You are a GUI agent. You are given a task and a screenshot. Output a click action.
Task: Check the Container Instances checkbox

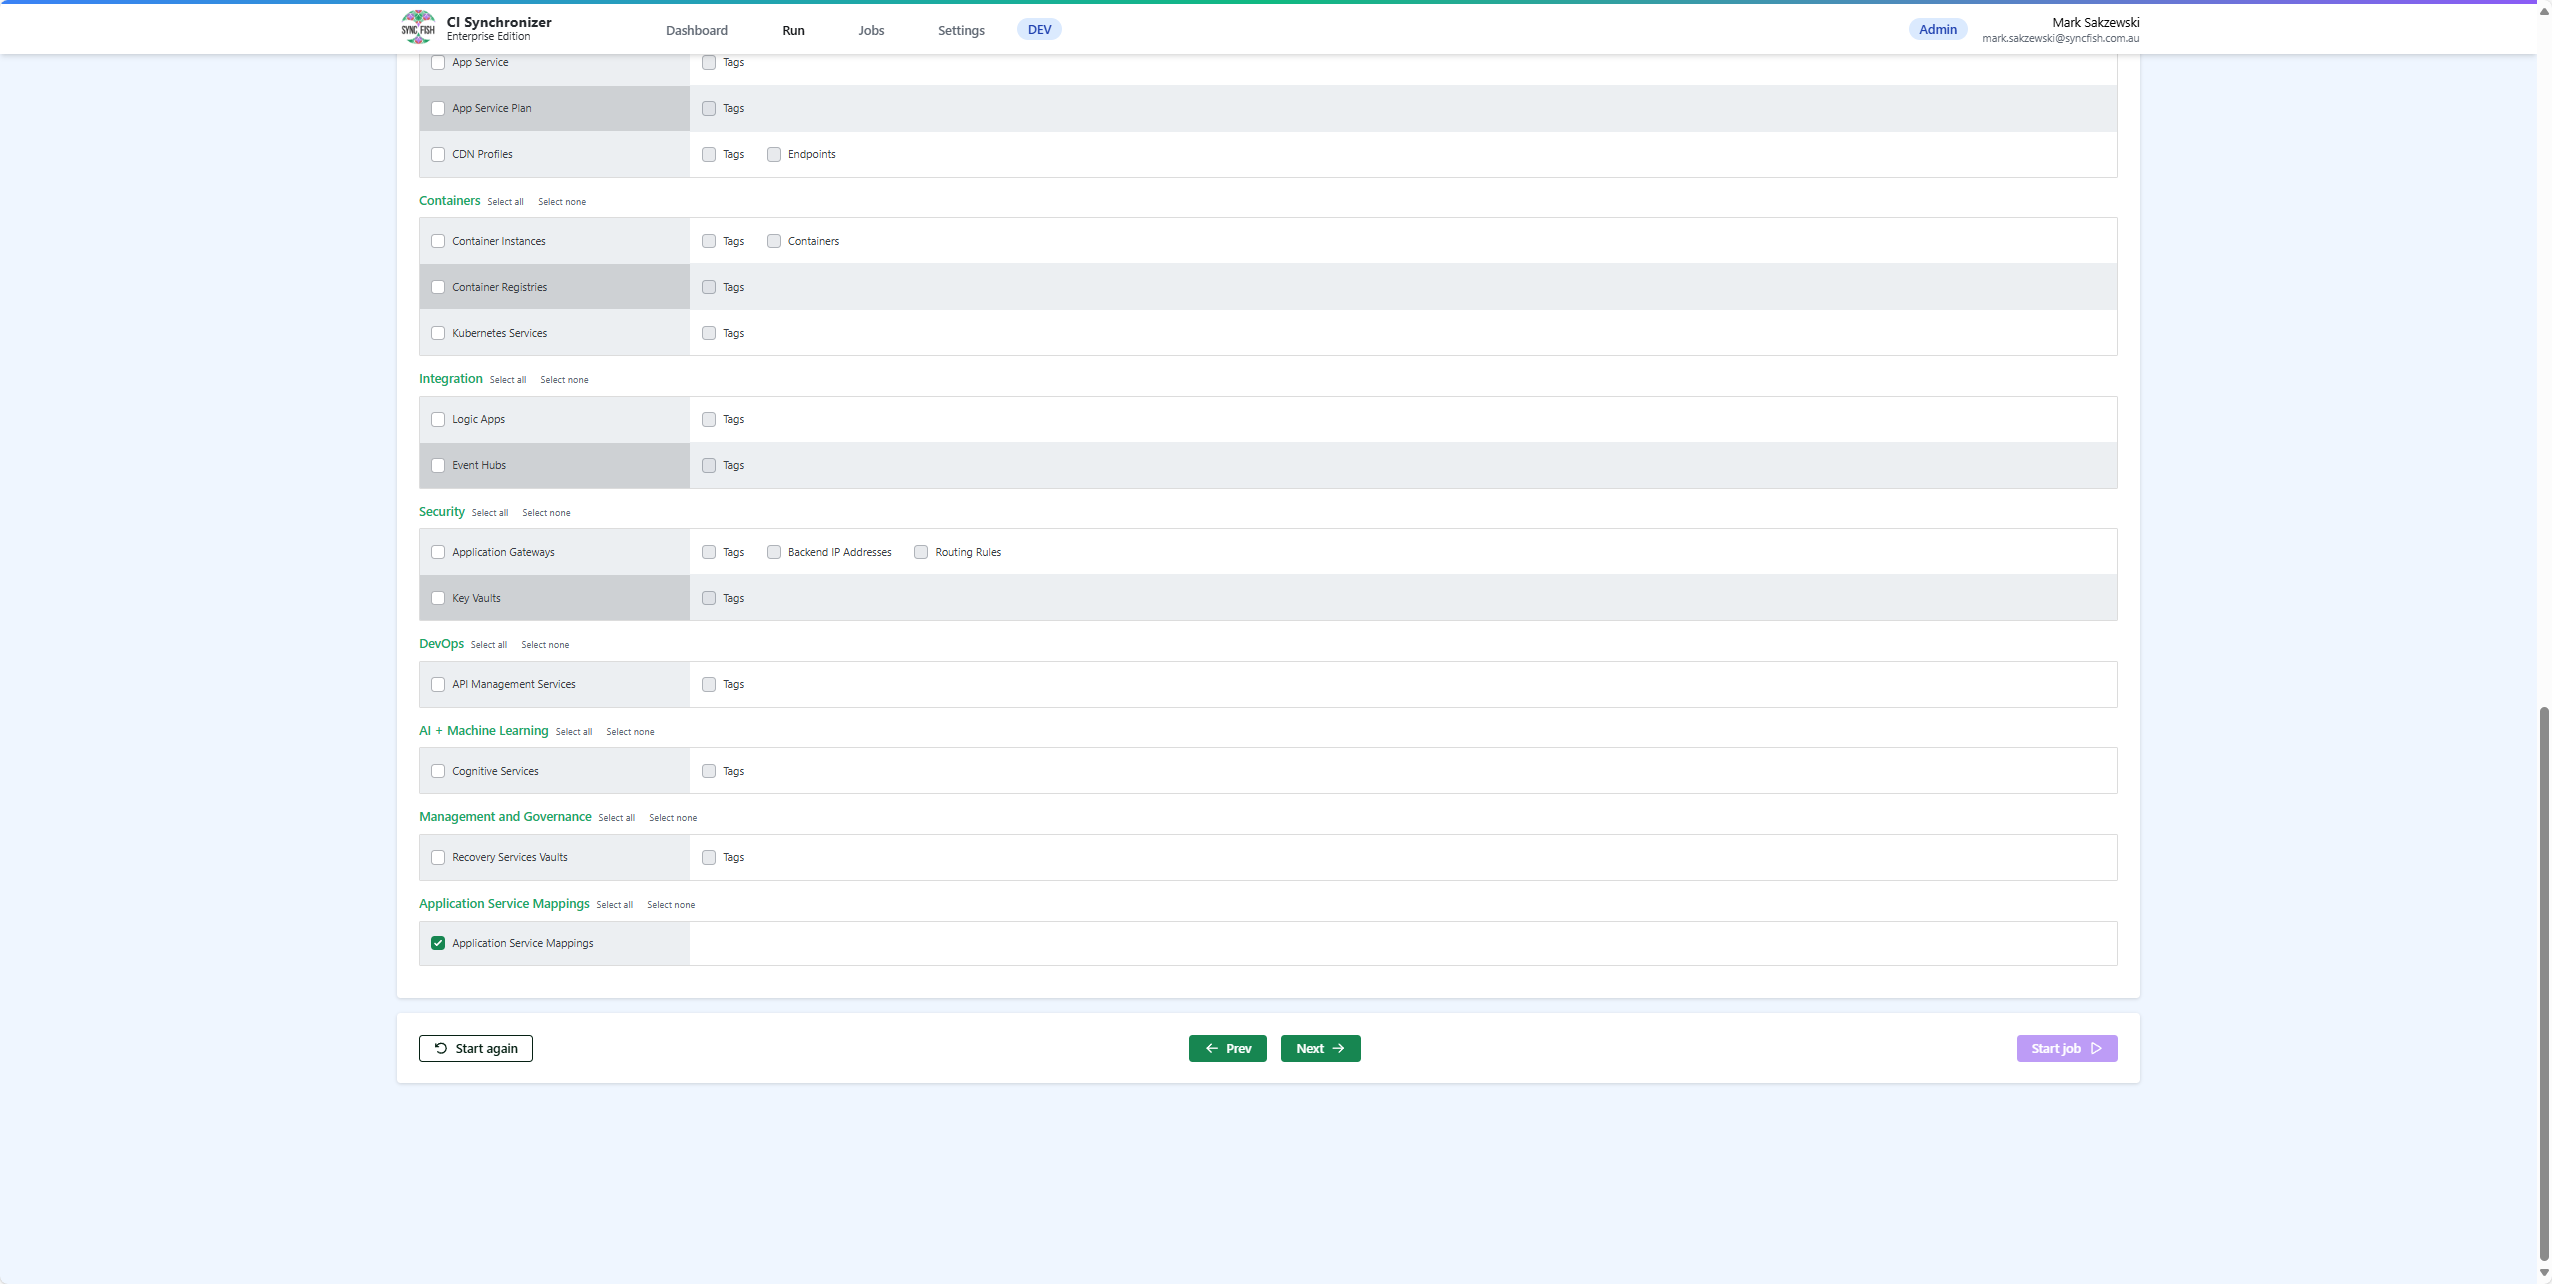438,242
